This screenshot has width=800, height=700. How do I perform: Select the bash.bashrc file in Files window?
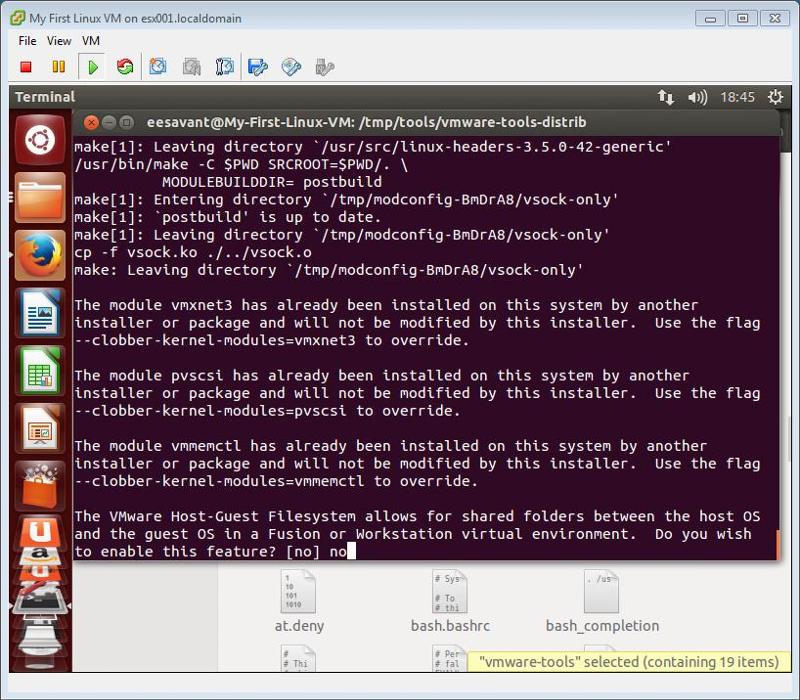(x=450, y=602)
